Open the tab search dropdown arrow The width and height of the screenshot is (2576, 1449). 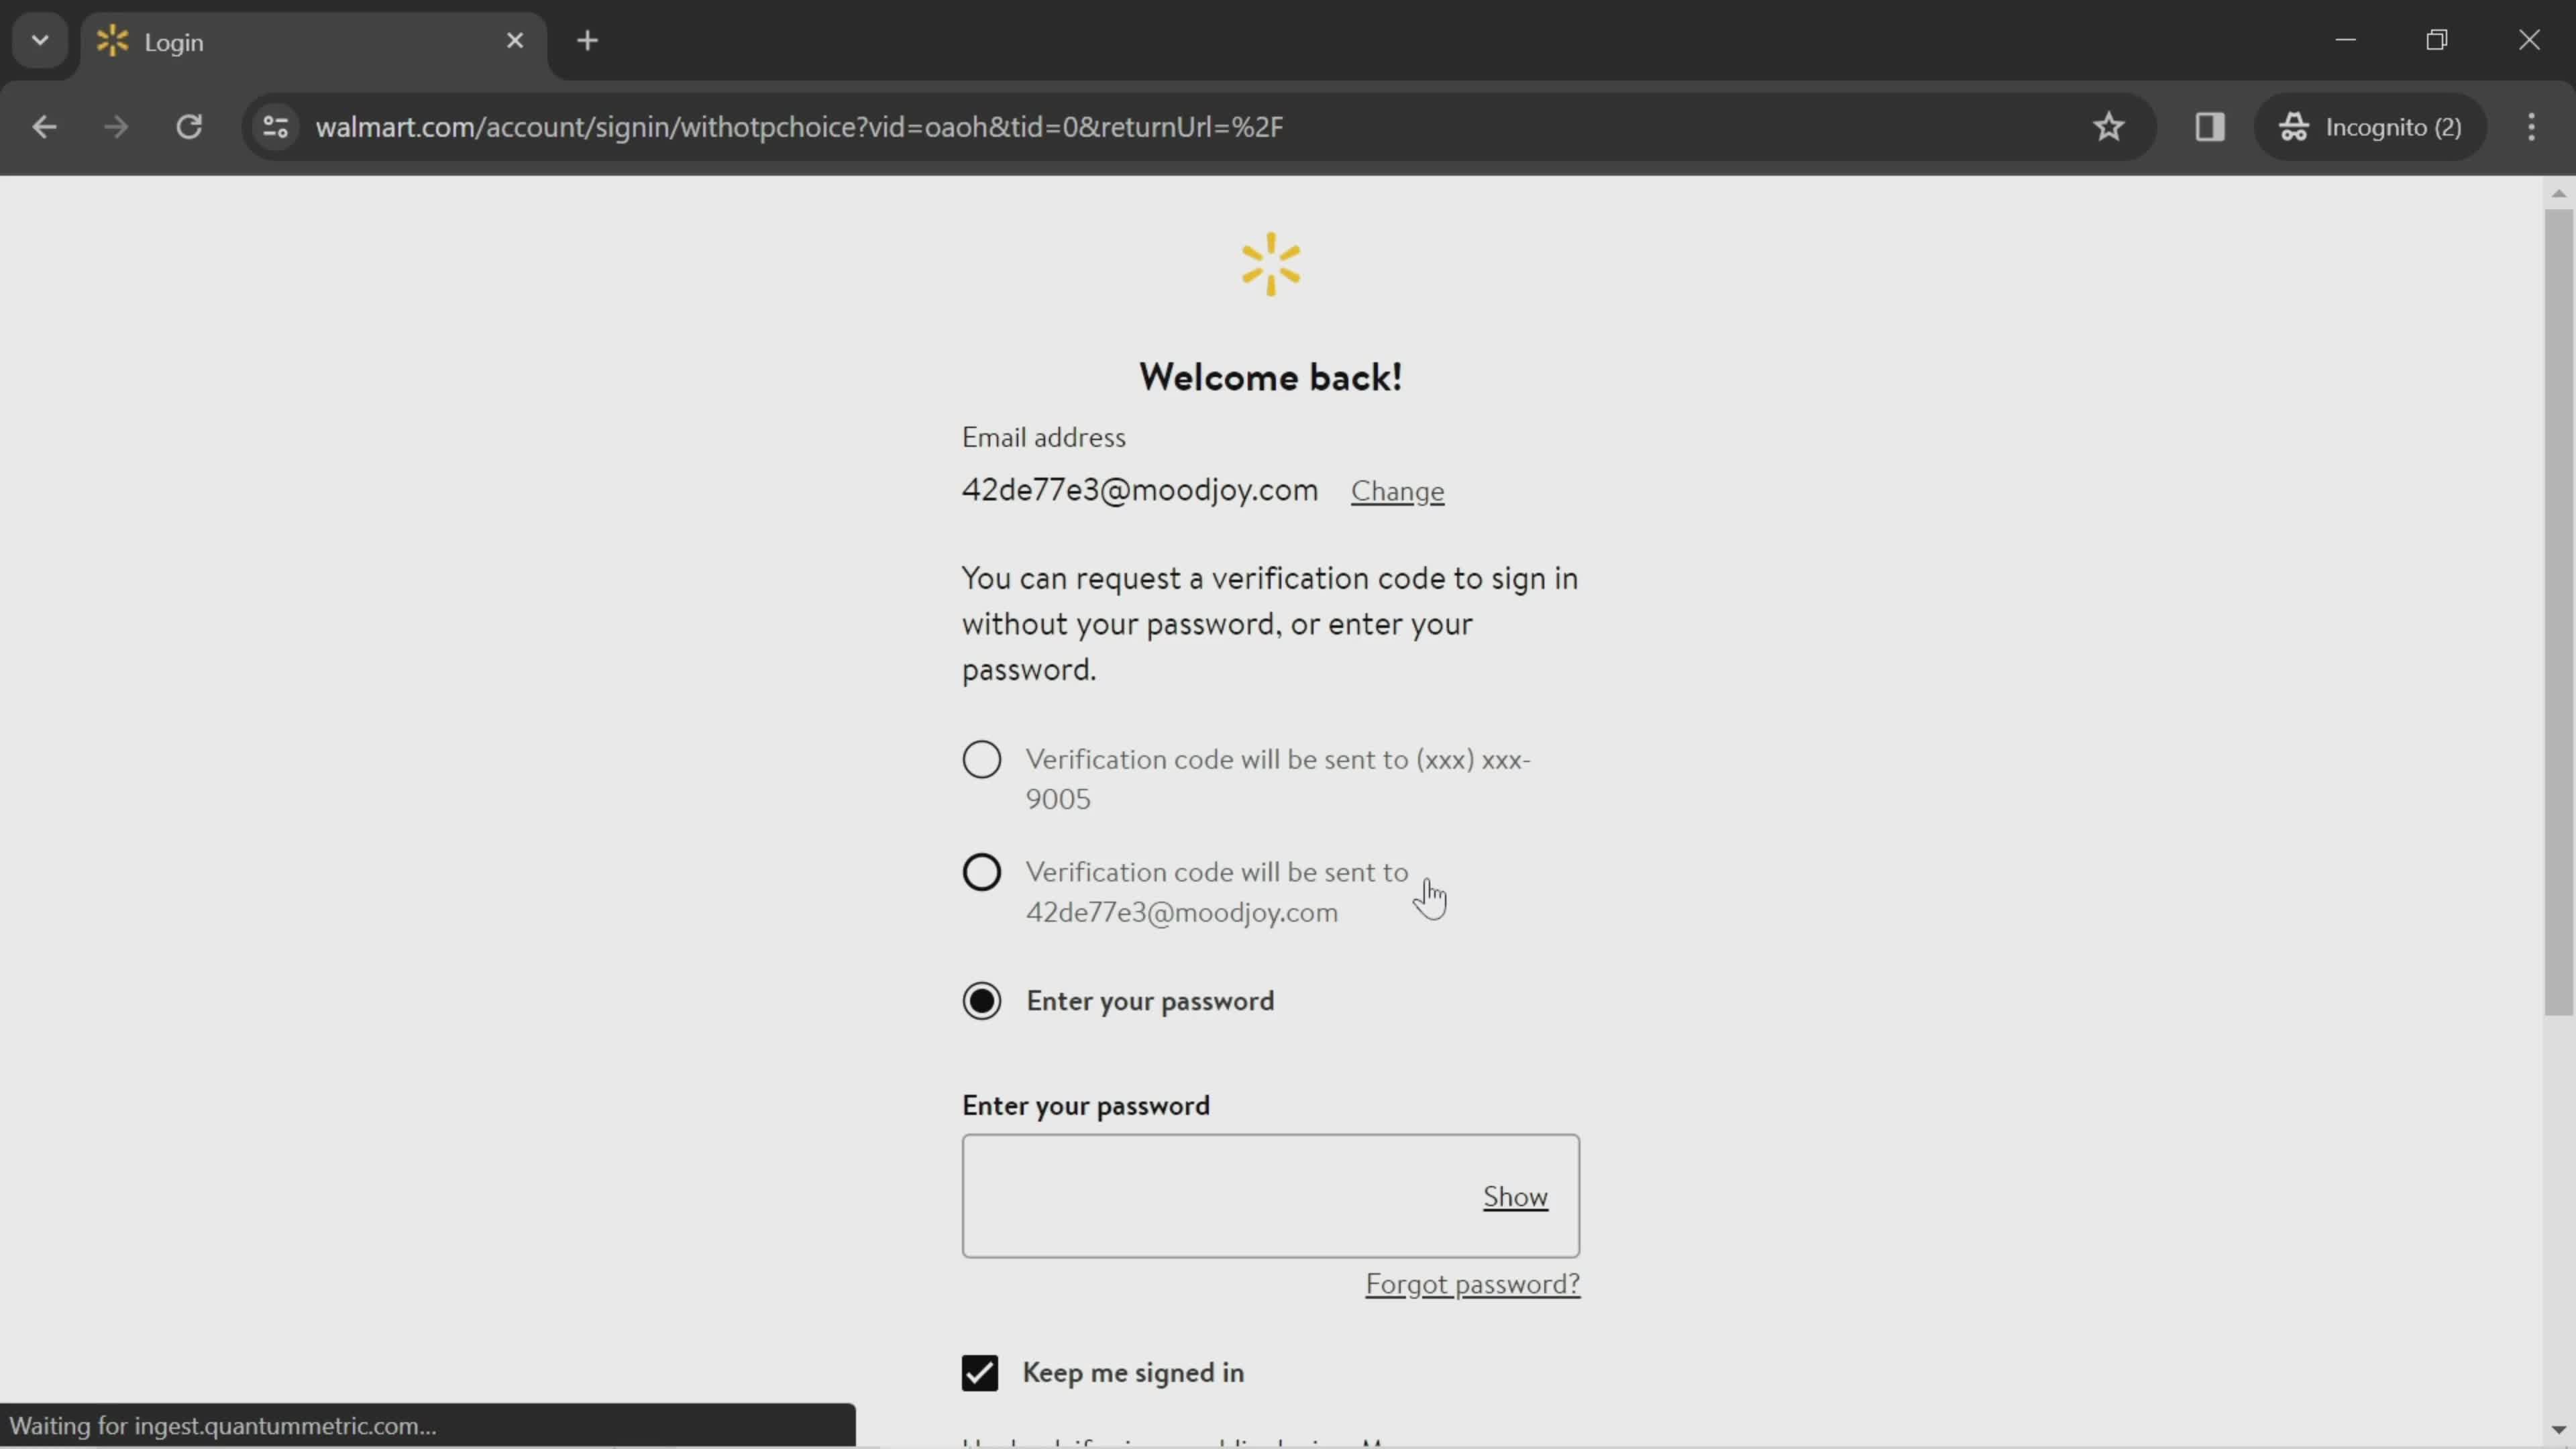point(40,41)
